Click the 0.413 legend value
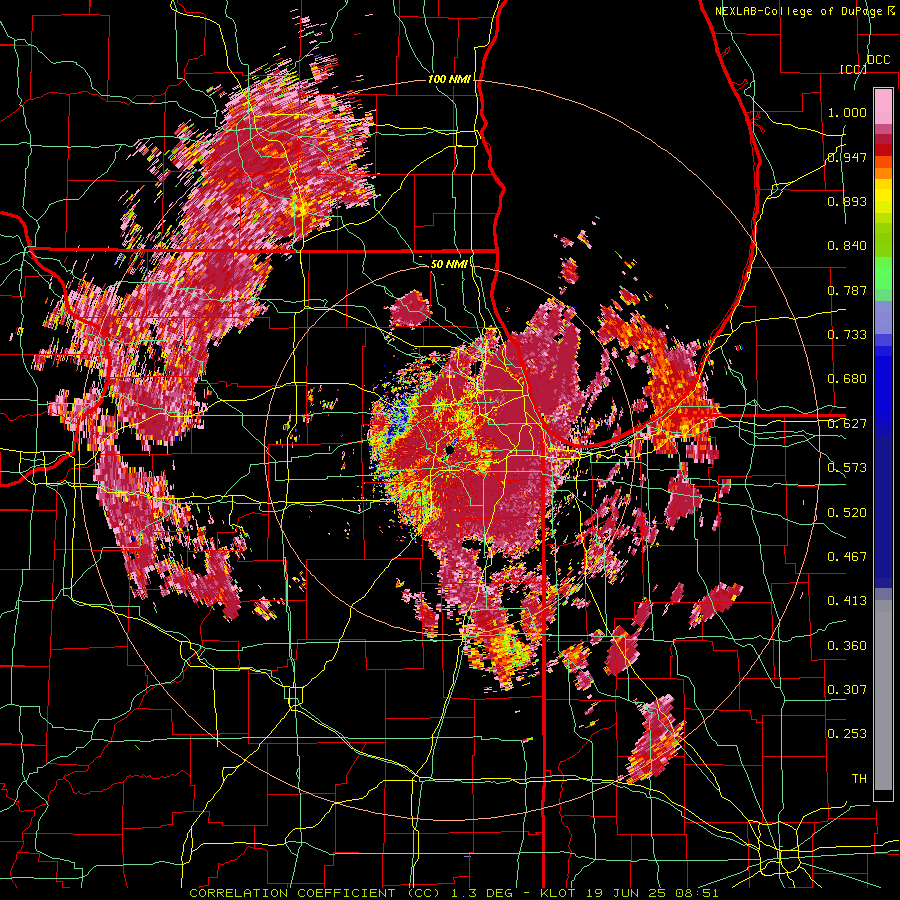Screen dimensions: 900x900 [x=847, y=601]
